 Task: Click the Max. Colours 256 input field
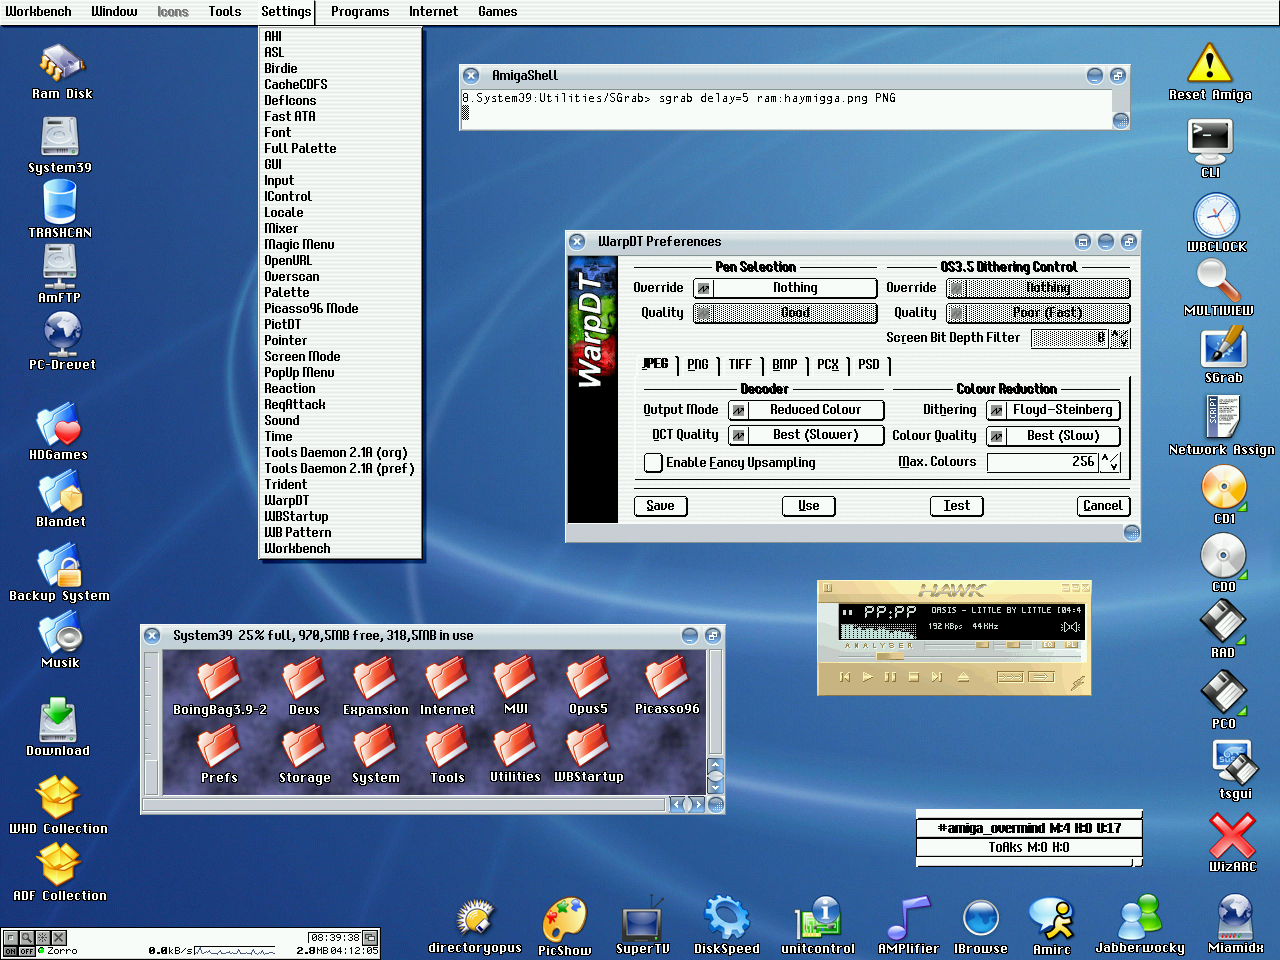tap(1042, 462)
